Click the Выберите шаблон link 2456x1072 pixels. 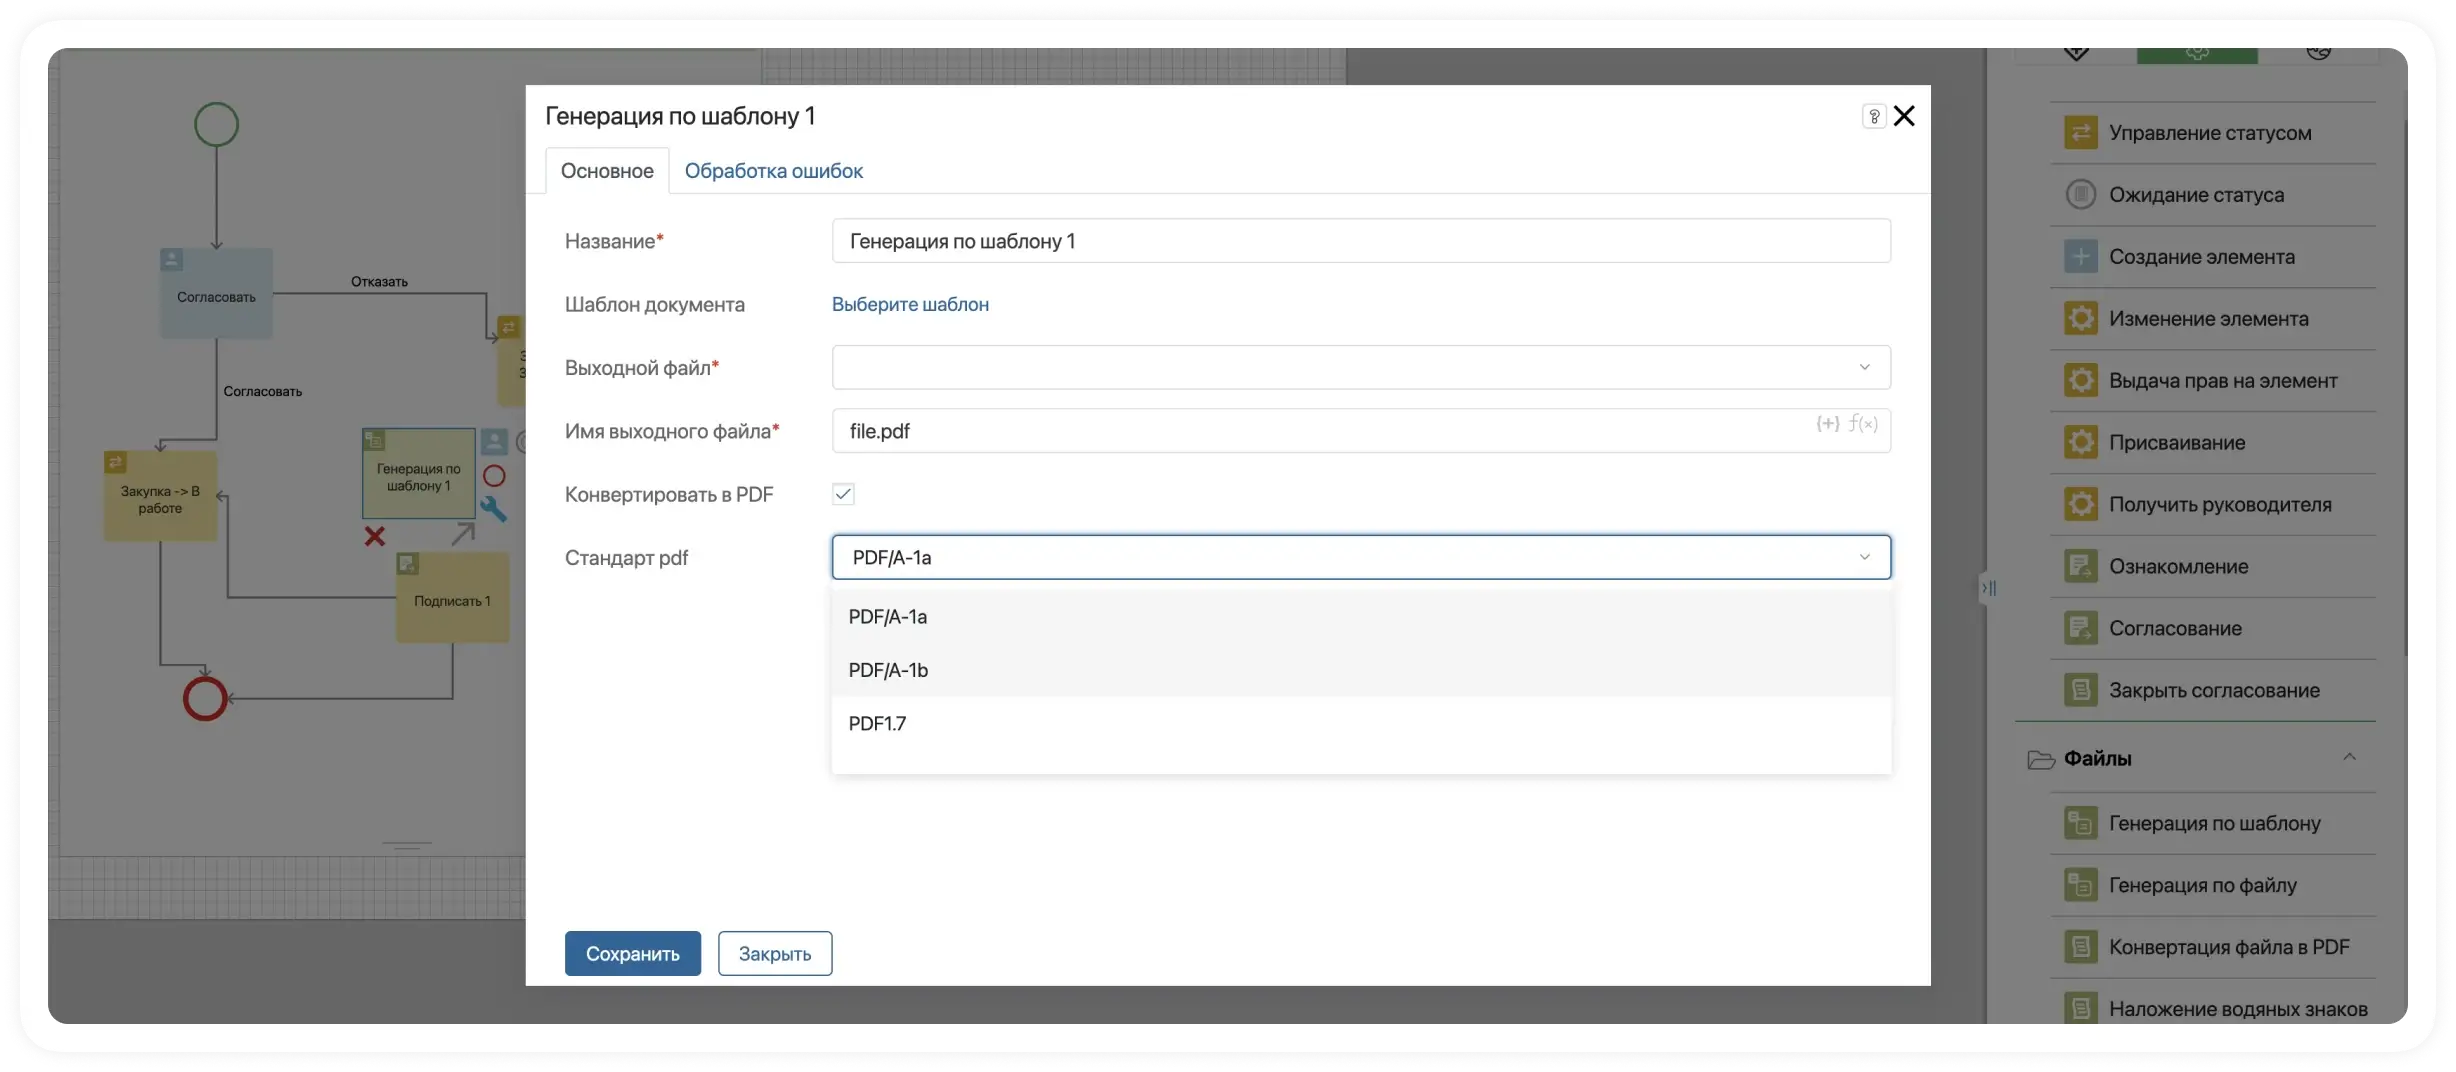pos(910,304)
